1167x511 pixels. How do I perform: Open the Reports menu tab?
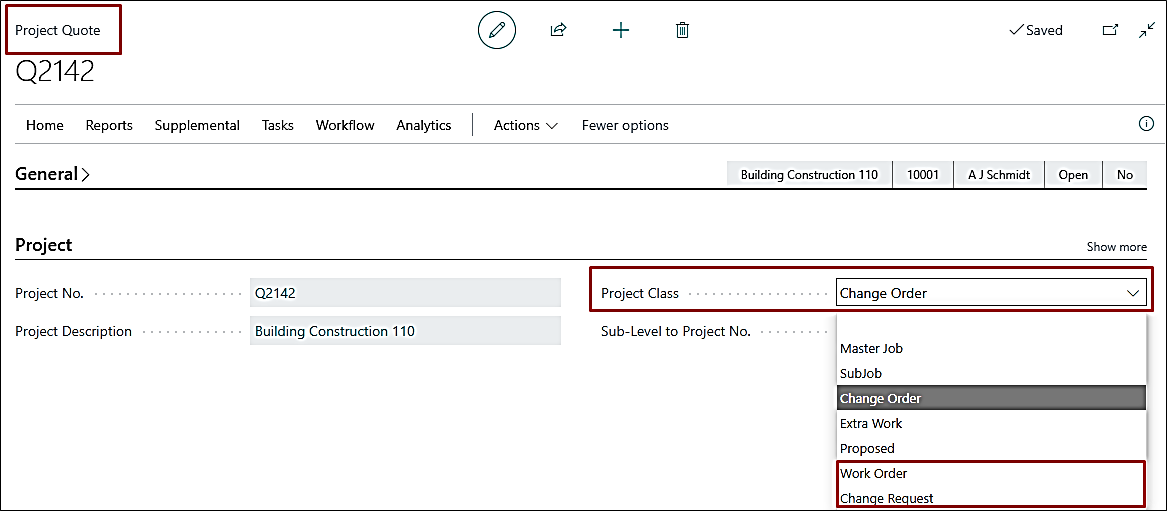tap(109, 125)
